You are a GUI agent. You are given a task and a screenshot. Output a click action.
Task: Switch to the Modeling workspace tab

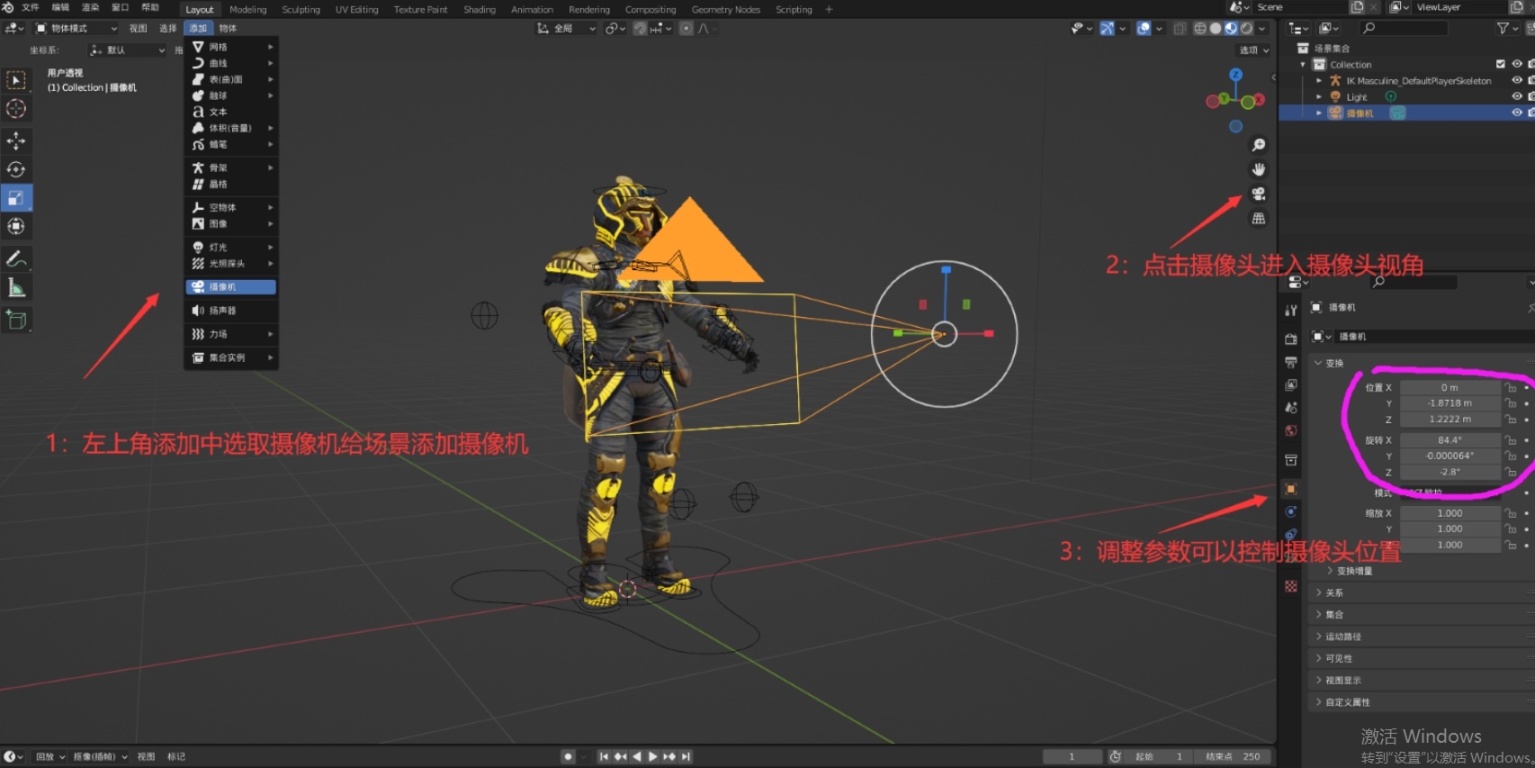[x=248, y=9]
